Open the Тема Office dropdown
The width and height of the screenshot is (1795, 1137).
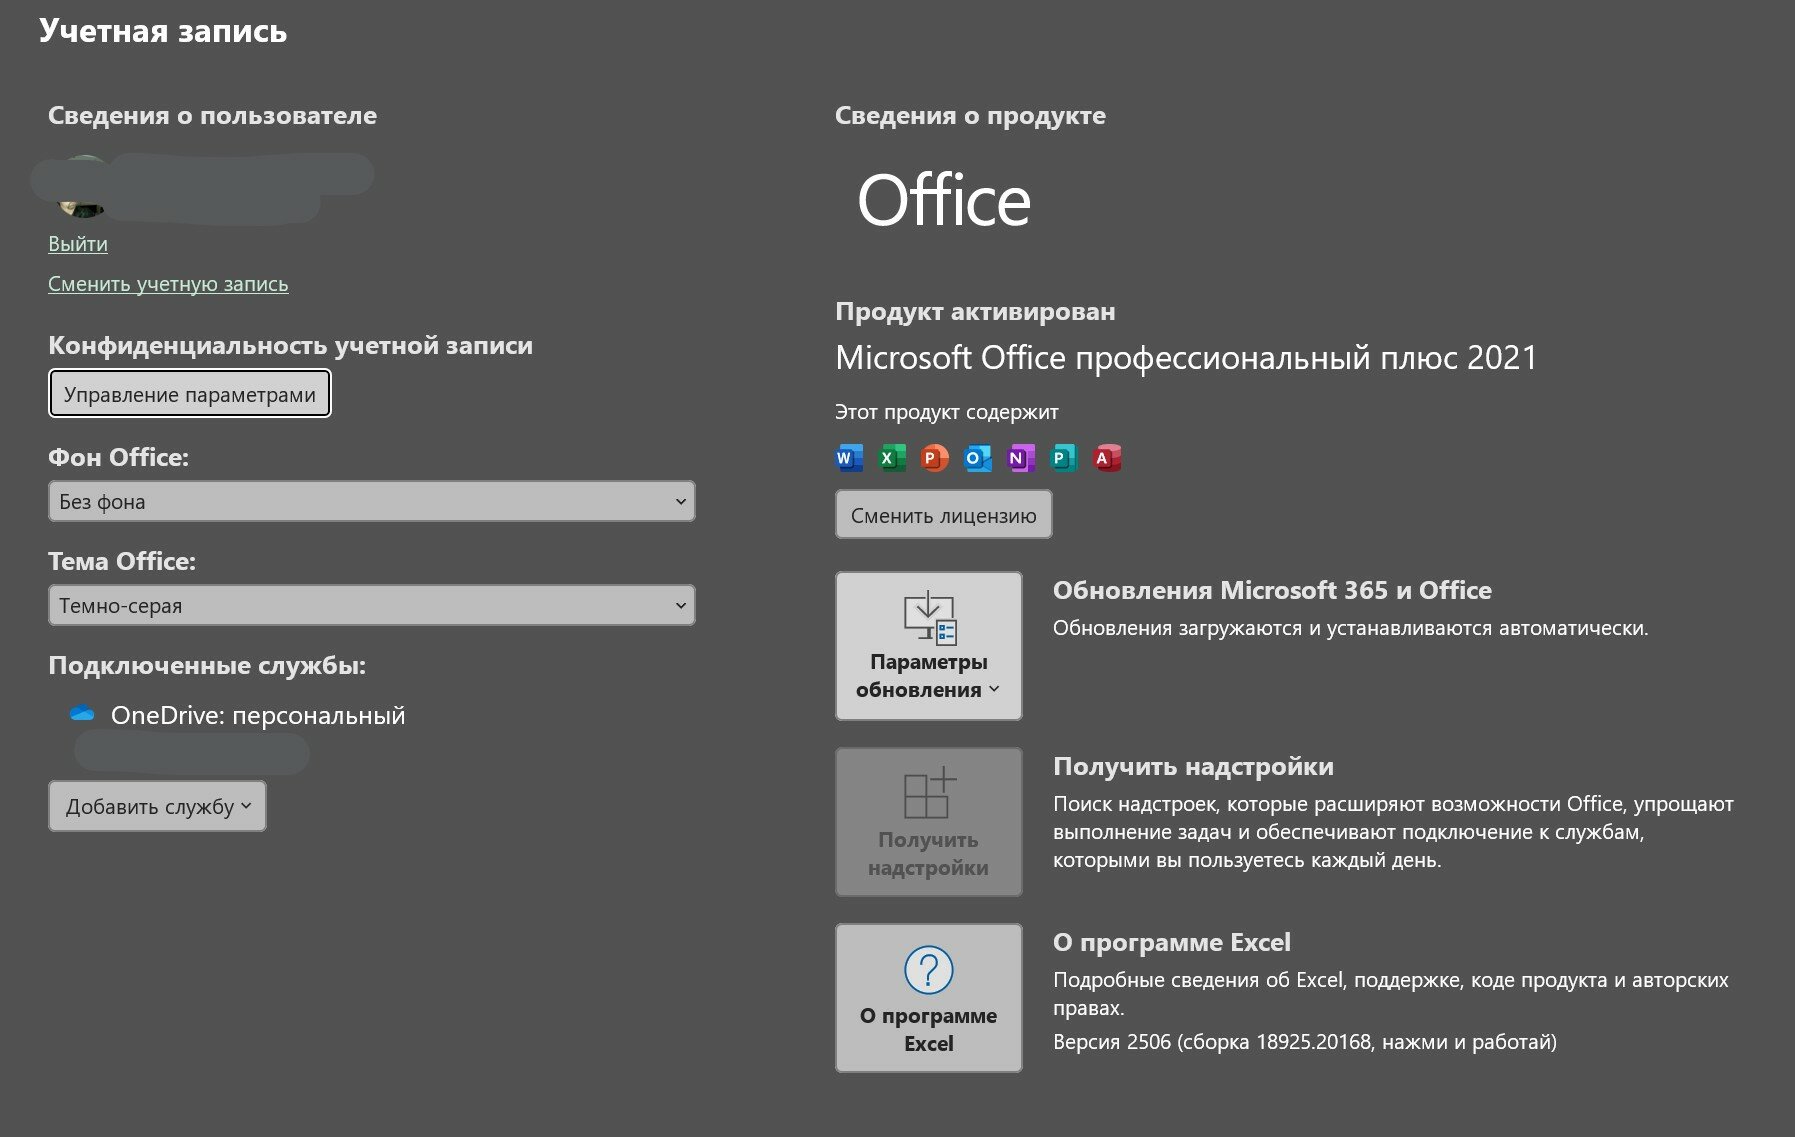[x=371, y=605]
